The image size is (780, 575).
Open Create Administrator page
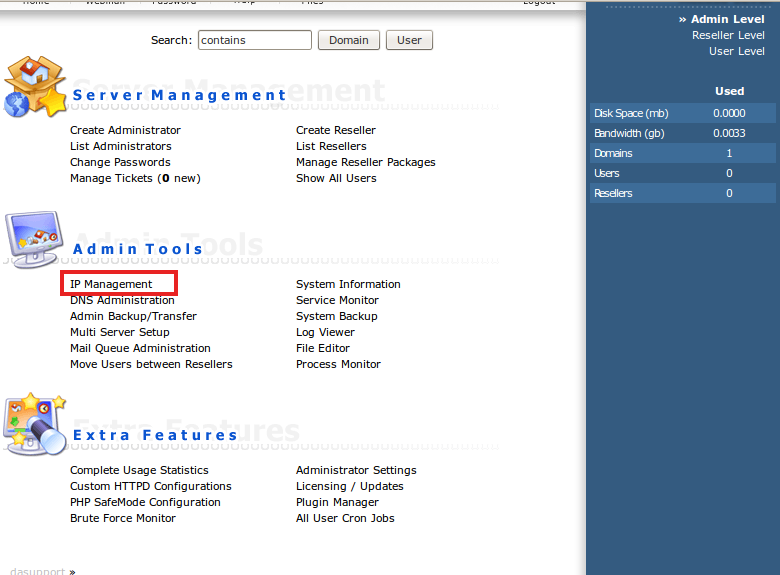click(125, 130)
